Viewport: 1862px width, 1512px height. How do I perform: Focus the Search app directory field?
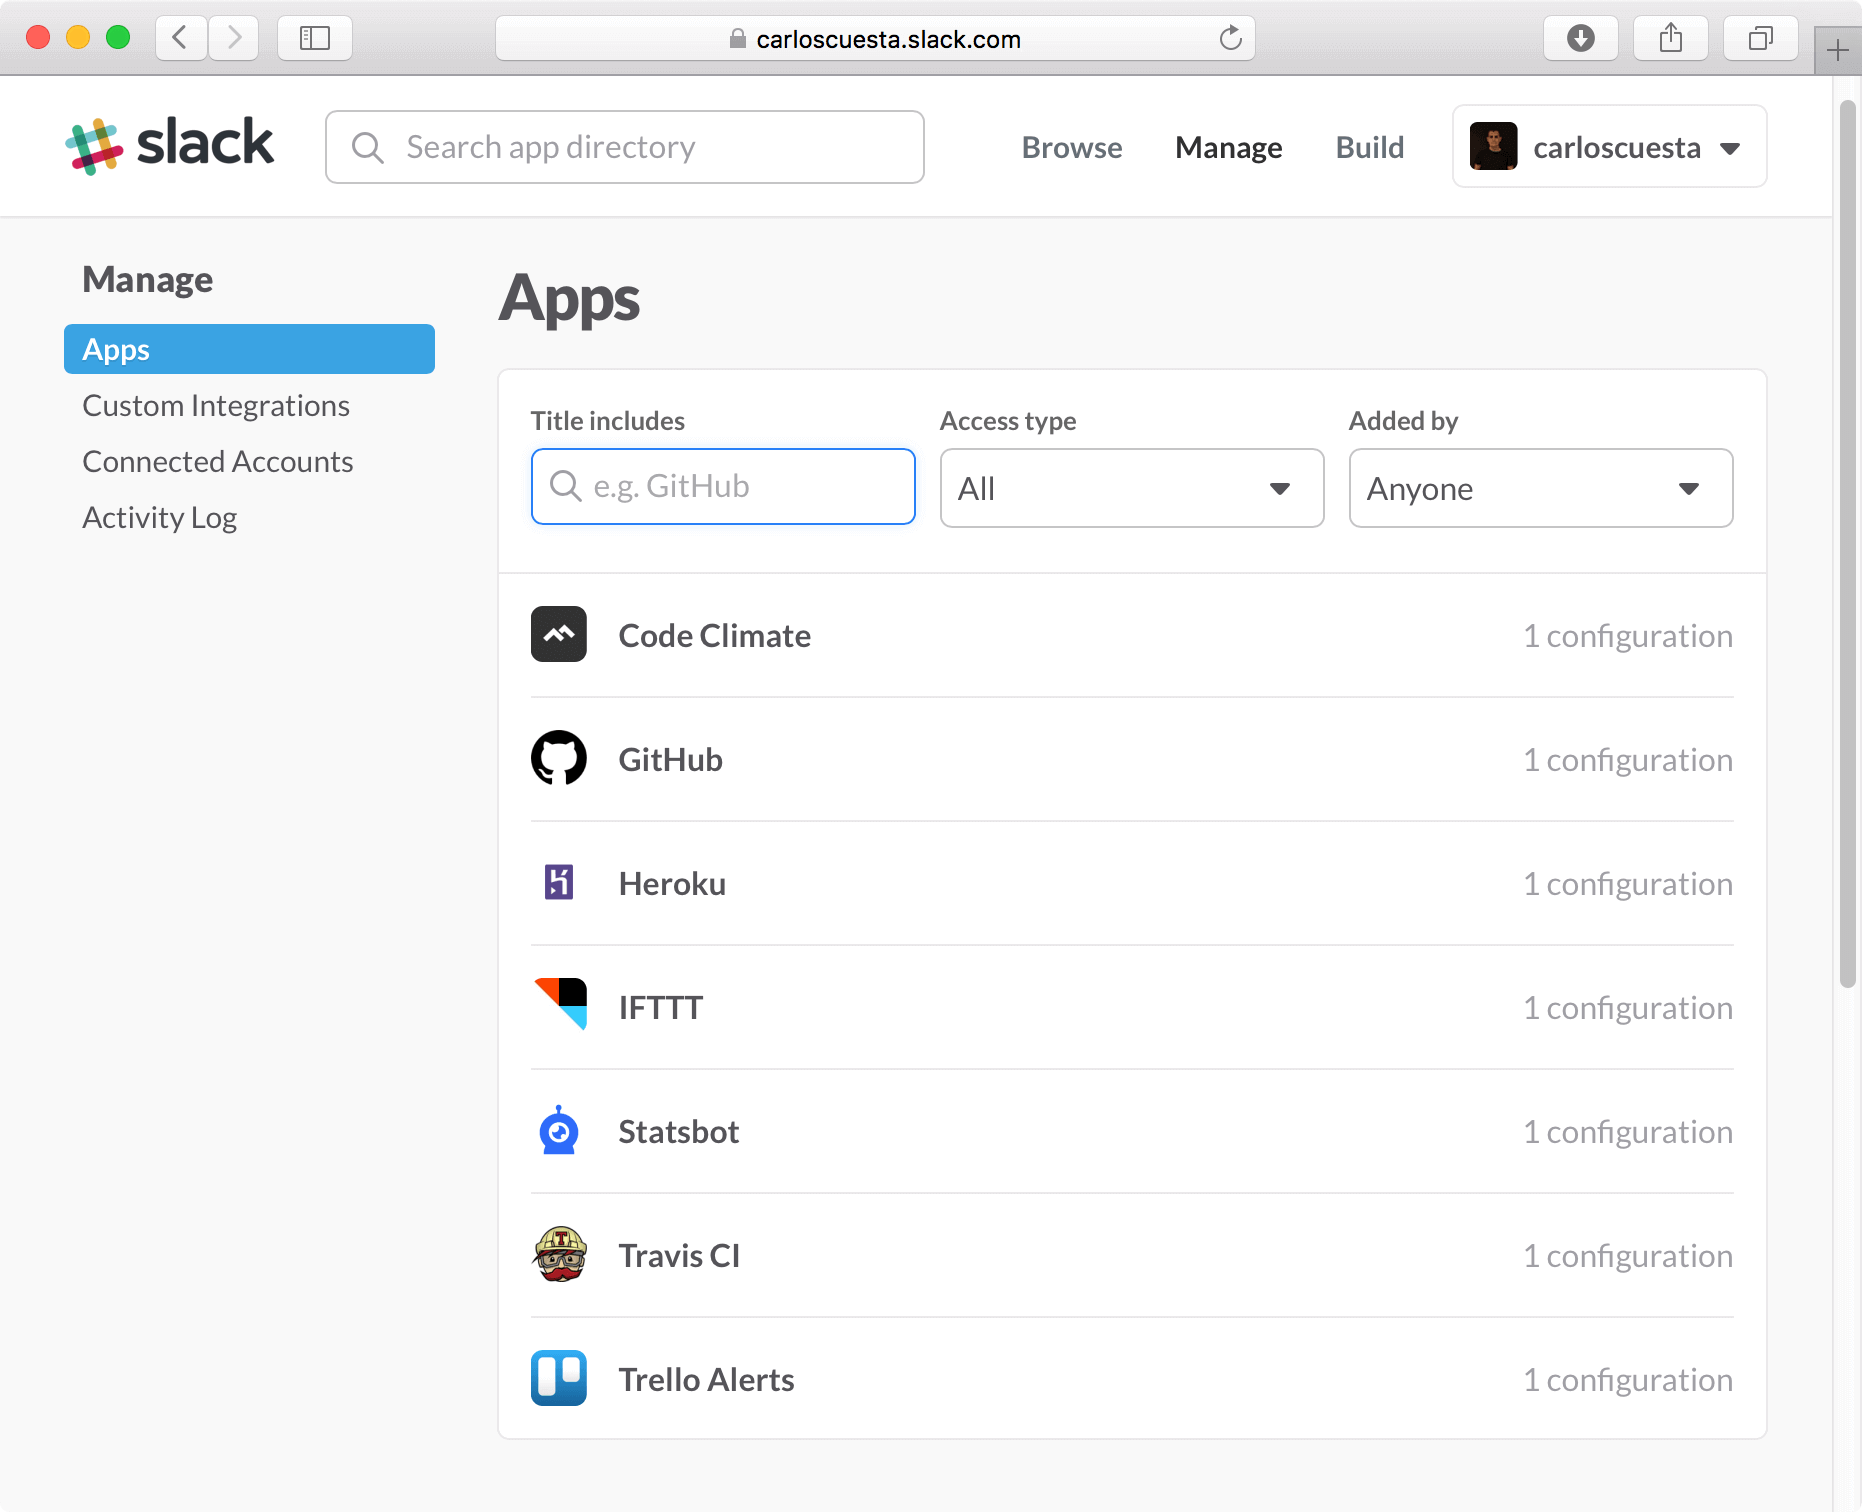[x=625, y=147]
